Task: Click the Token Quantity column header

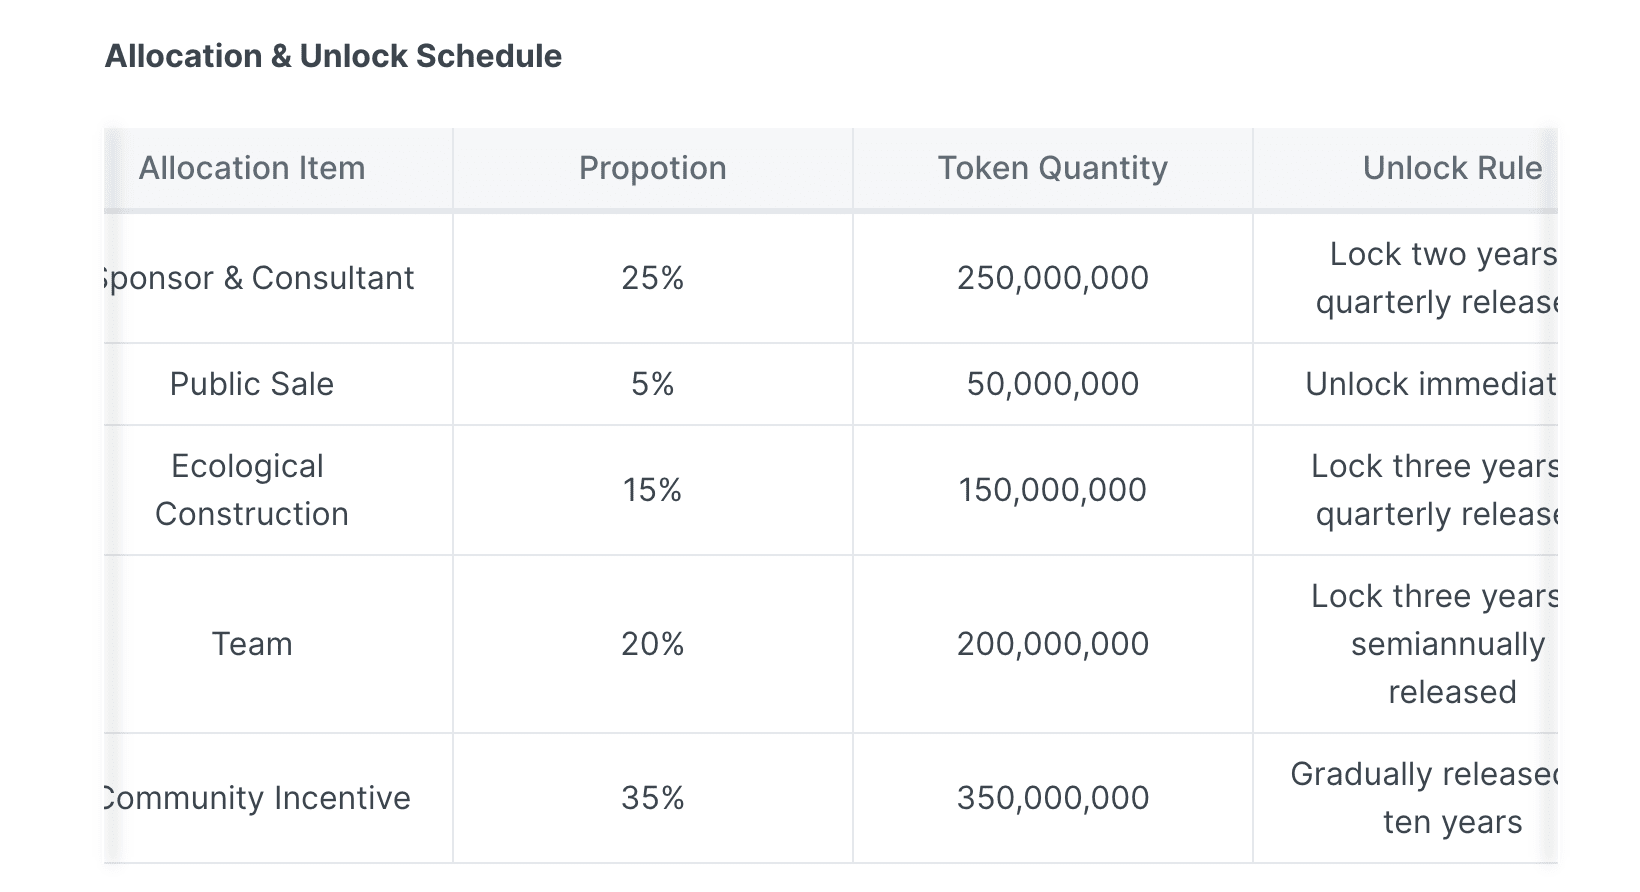Action: click(1052, 168)
